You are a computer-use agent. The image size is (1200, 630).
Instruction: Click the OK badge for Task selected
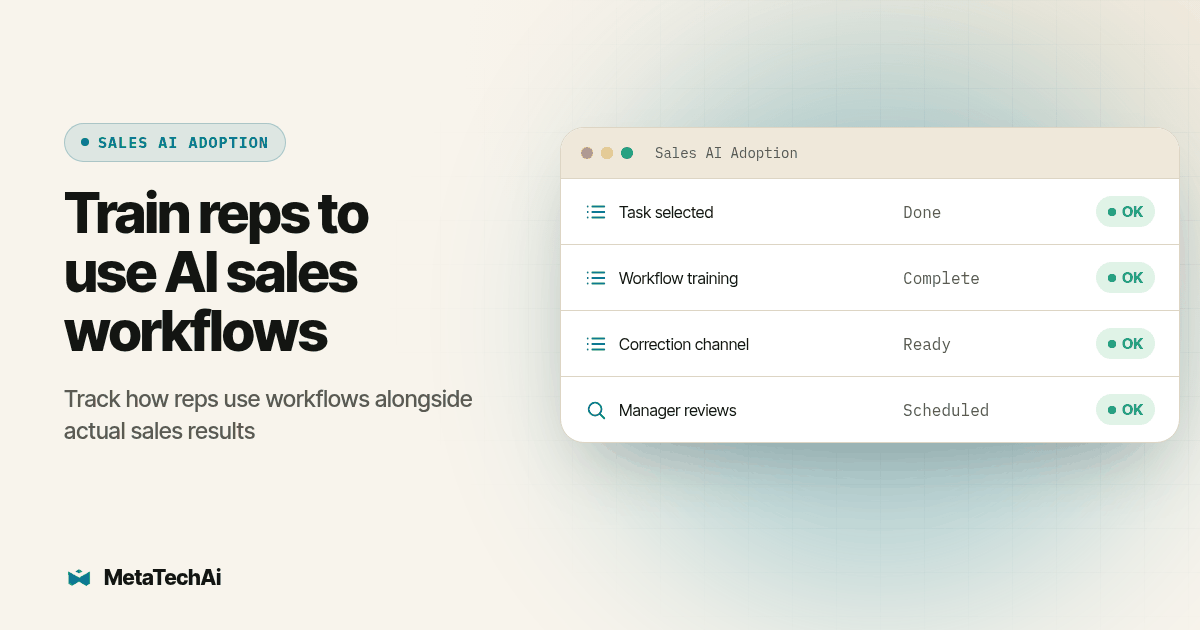click(1125, 212)
